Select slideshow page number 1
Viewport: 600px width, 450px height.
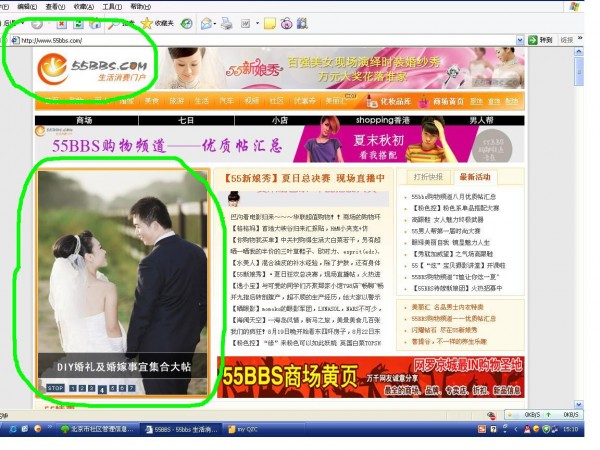click(73, 388)
